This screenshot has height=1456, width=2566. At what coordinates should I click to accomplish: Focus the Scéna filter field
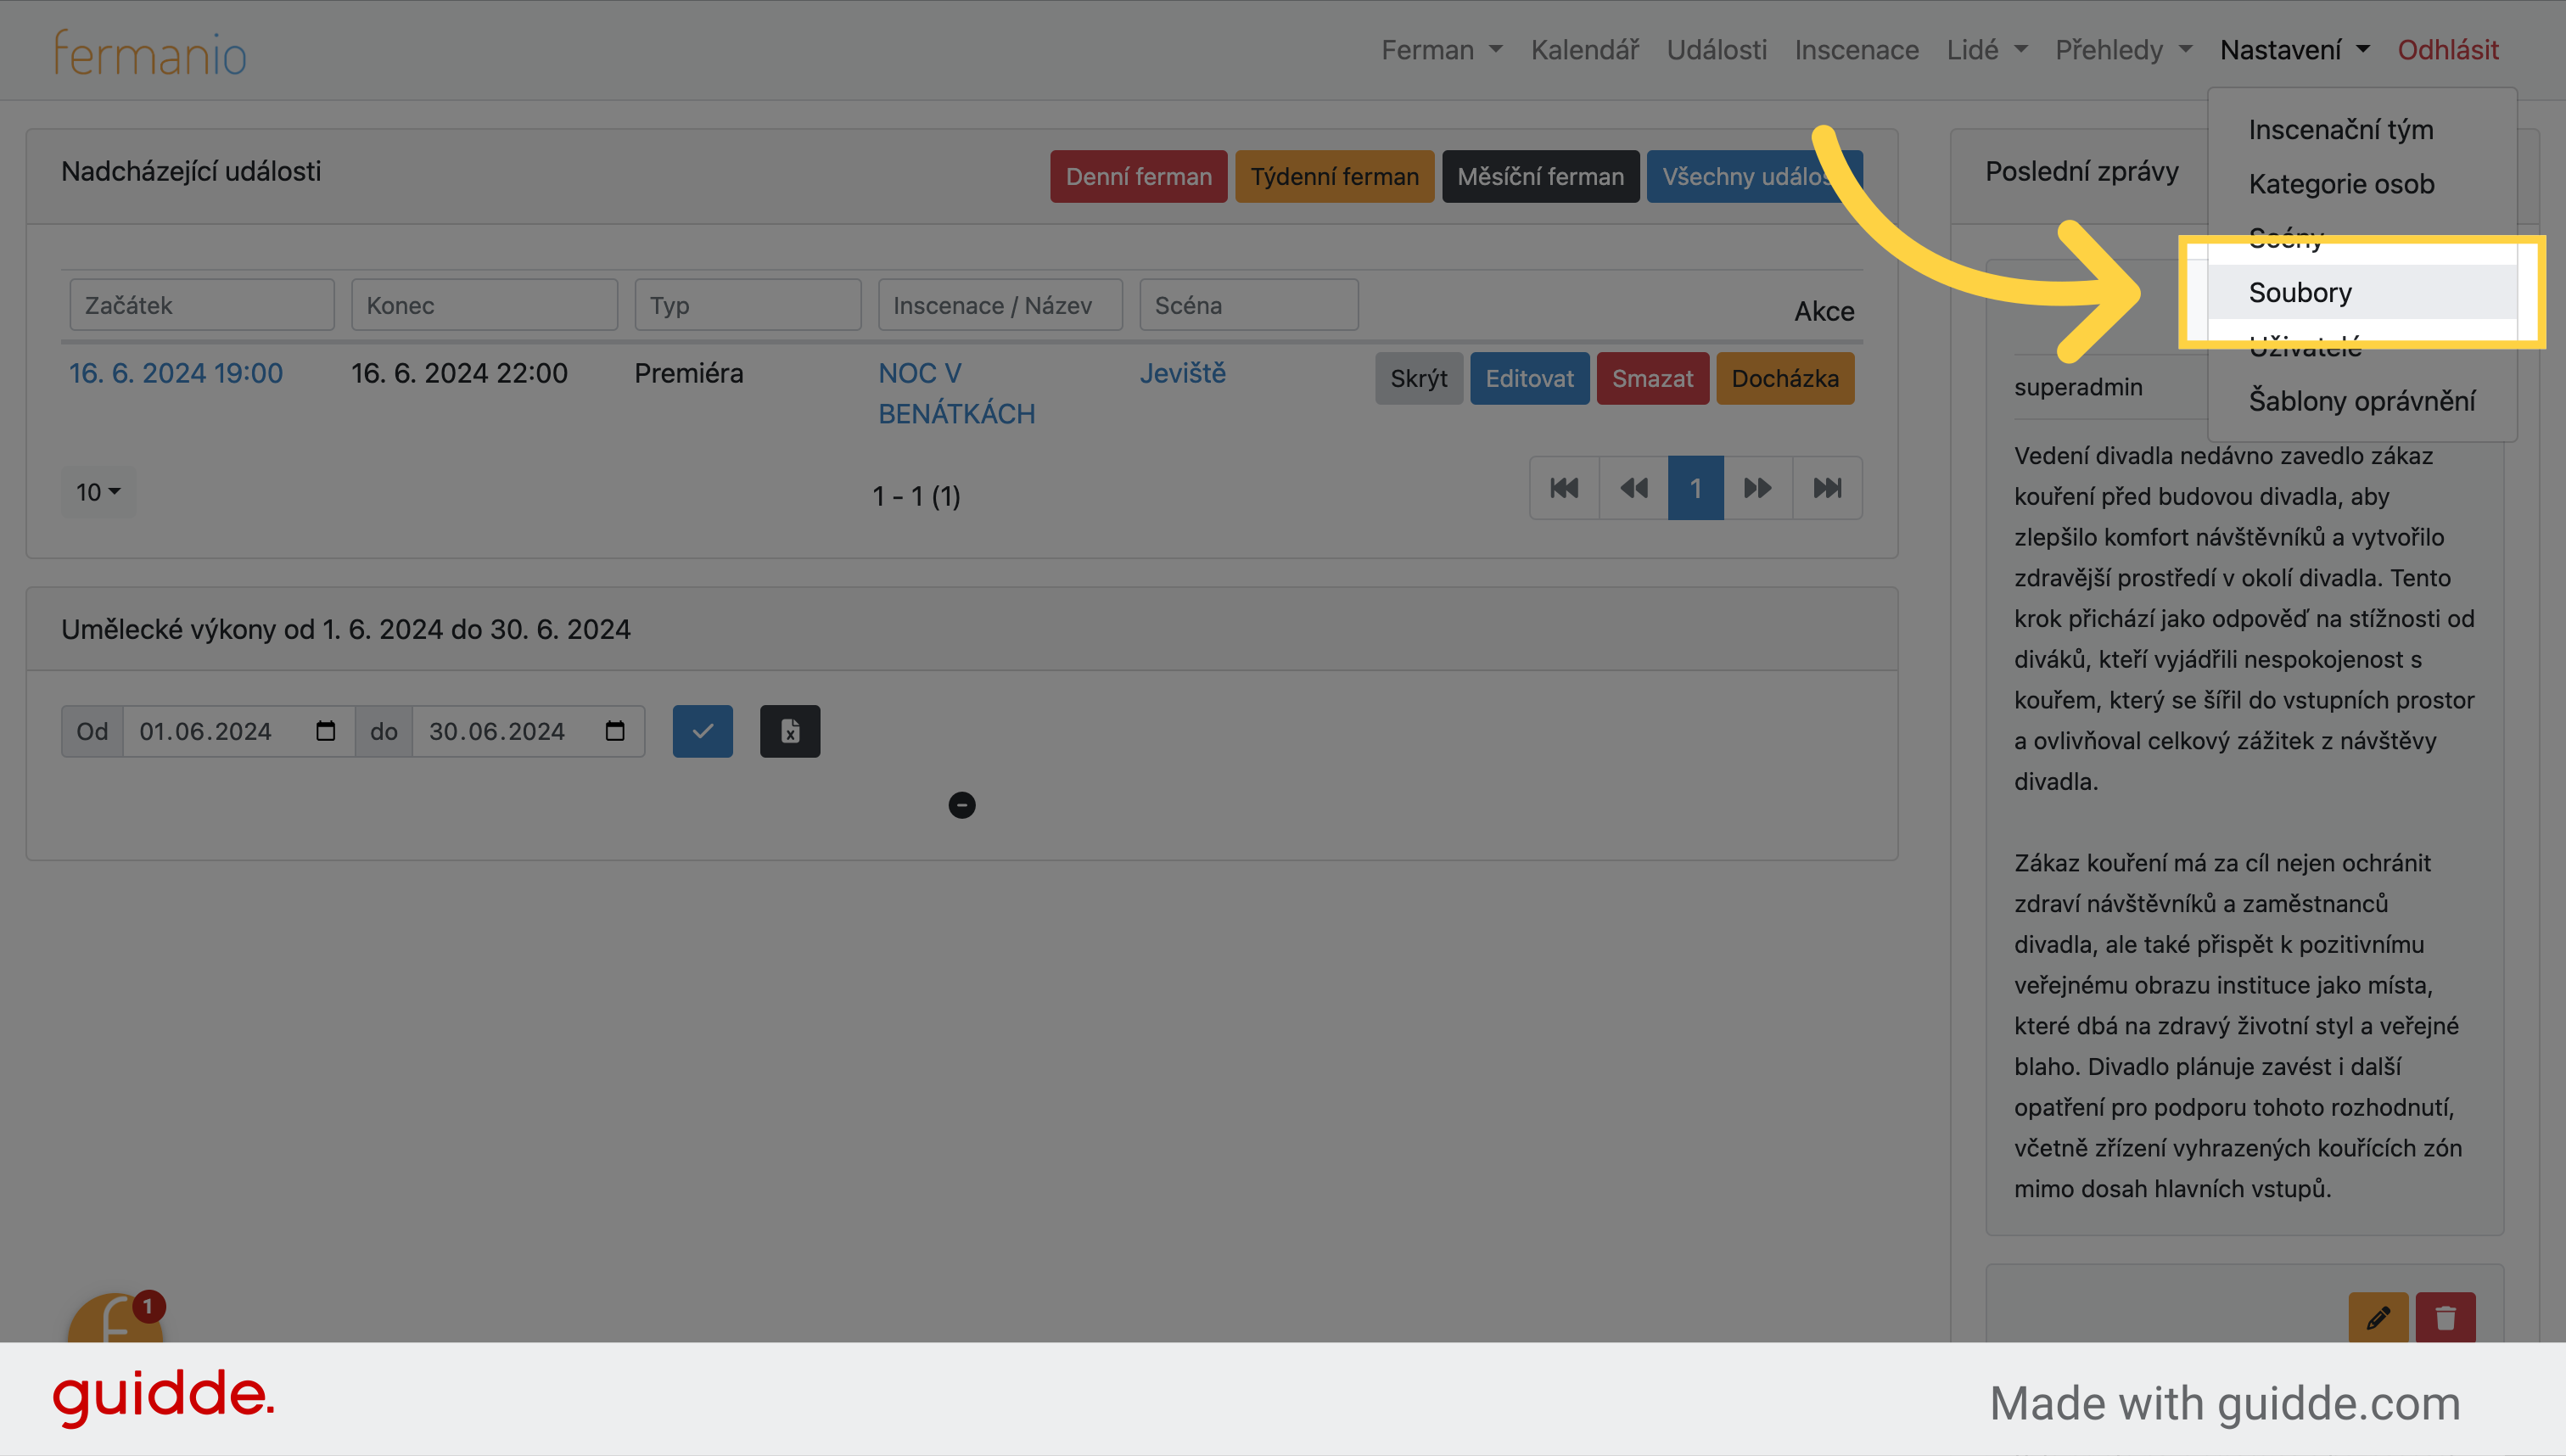tap(1249, 305)
